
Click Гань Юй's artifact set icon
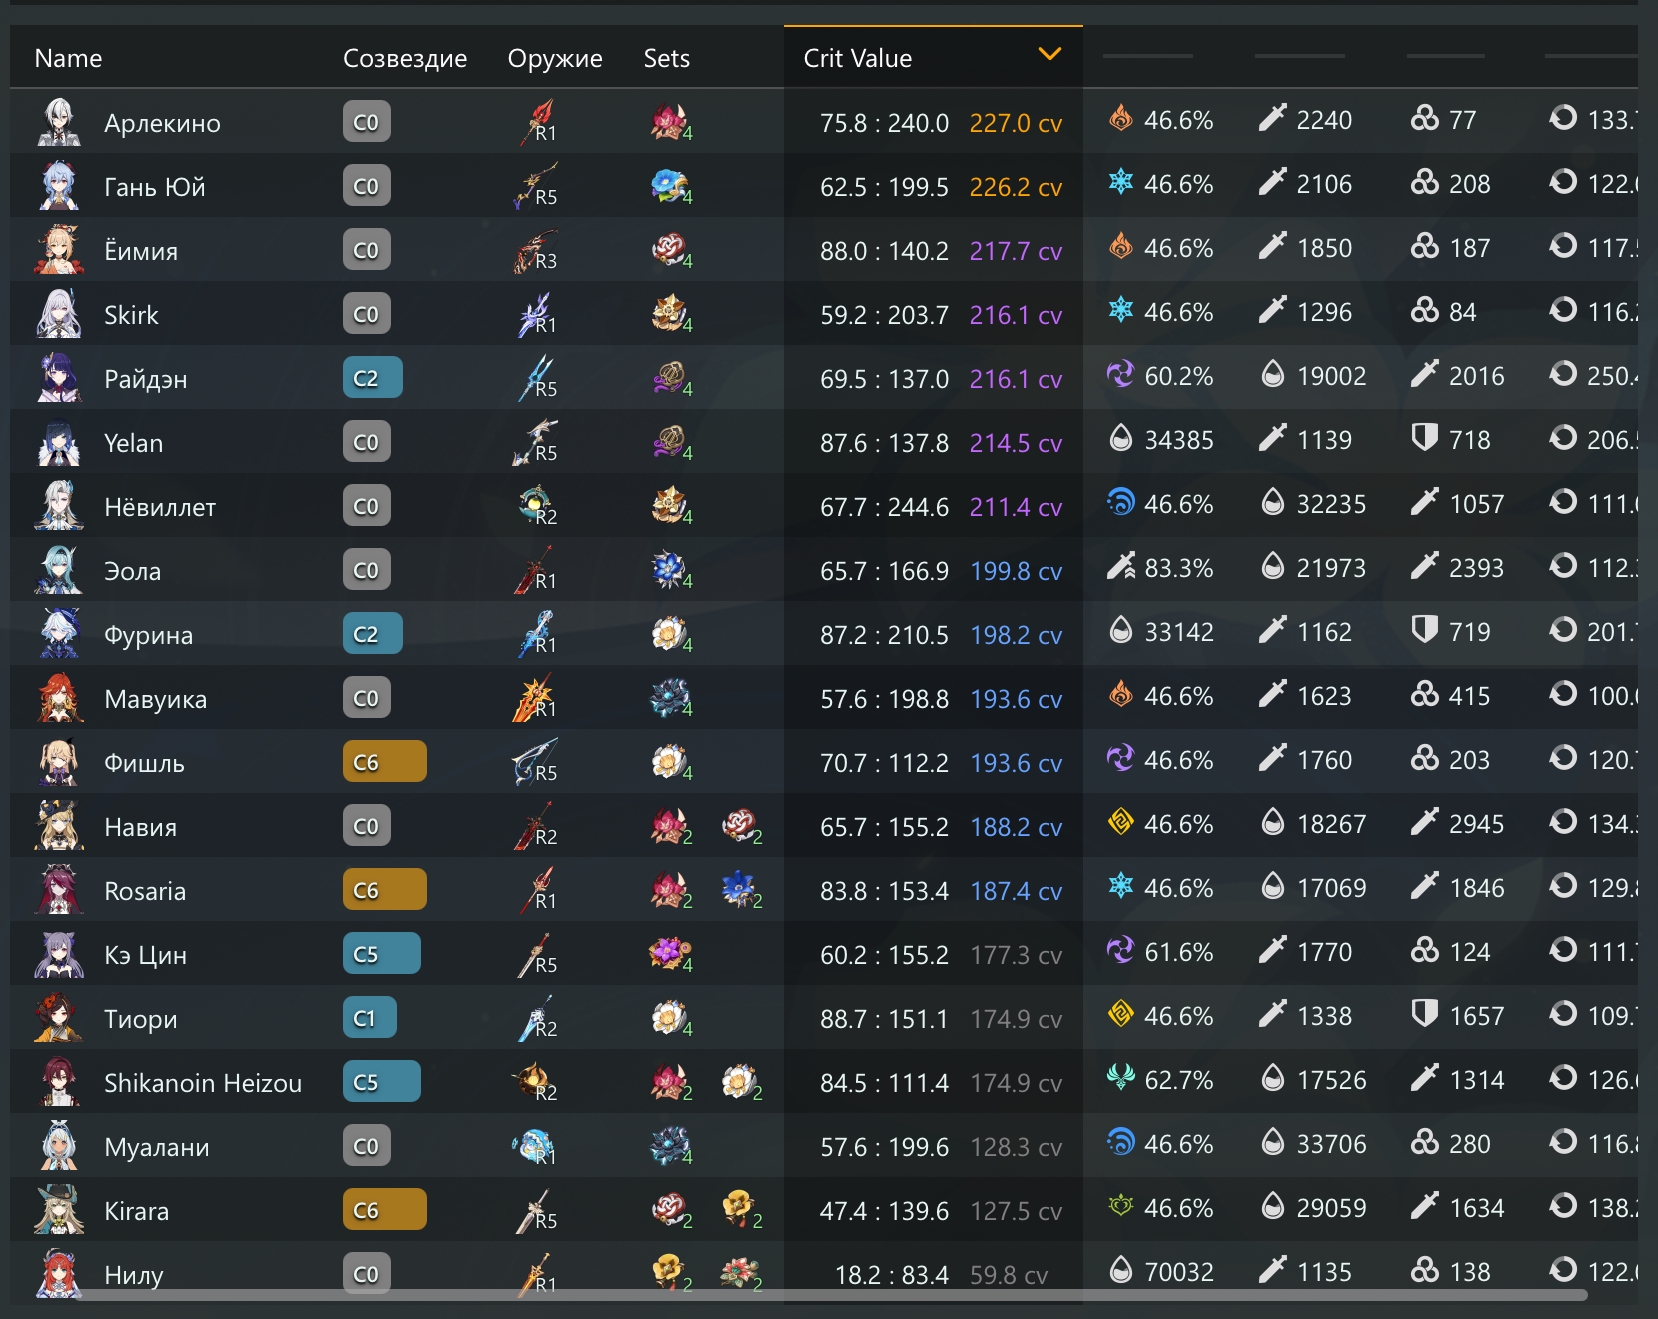(669, 186)
